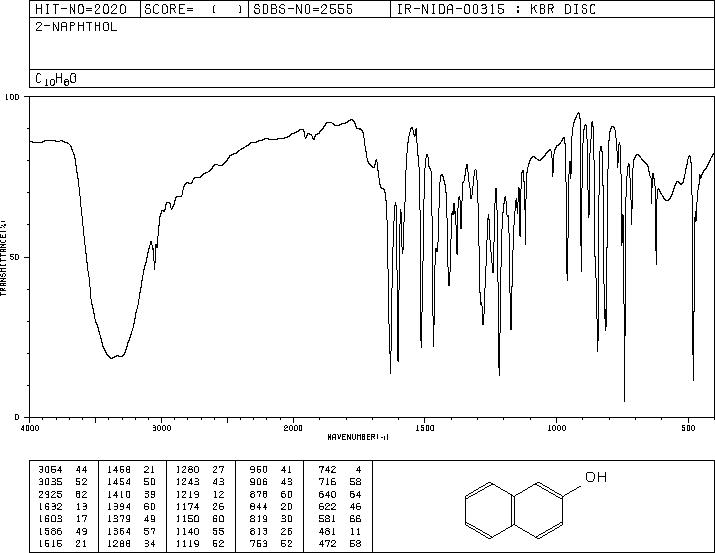Viewport: 715px width, 553px height.
Task: Click the 500 wavenumber axis label
Action: pyautogui.click(x=688, y=428)
